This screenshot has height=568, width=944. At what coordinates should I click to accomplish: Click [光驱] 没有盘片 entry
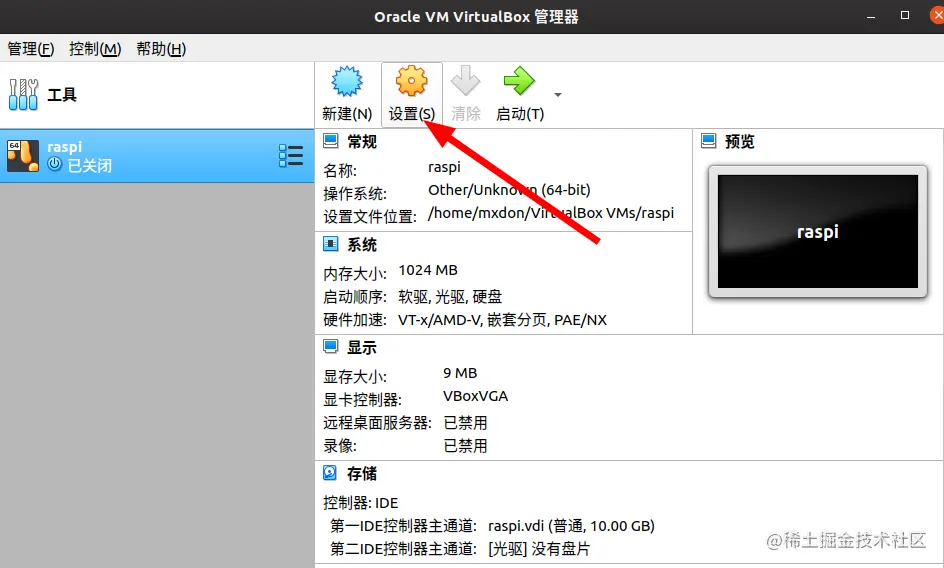point(539,549)
